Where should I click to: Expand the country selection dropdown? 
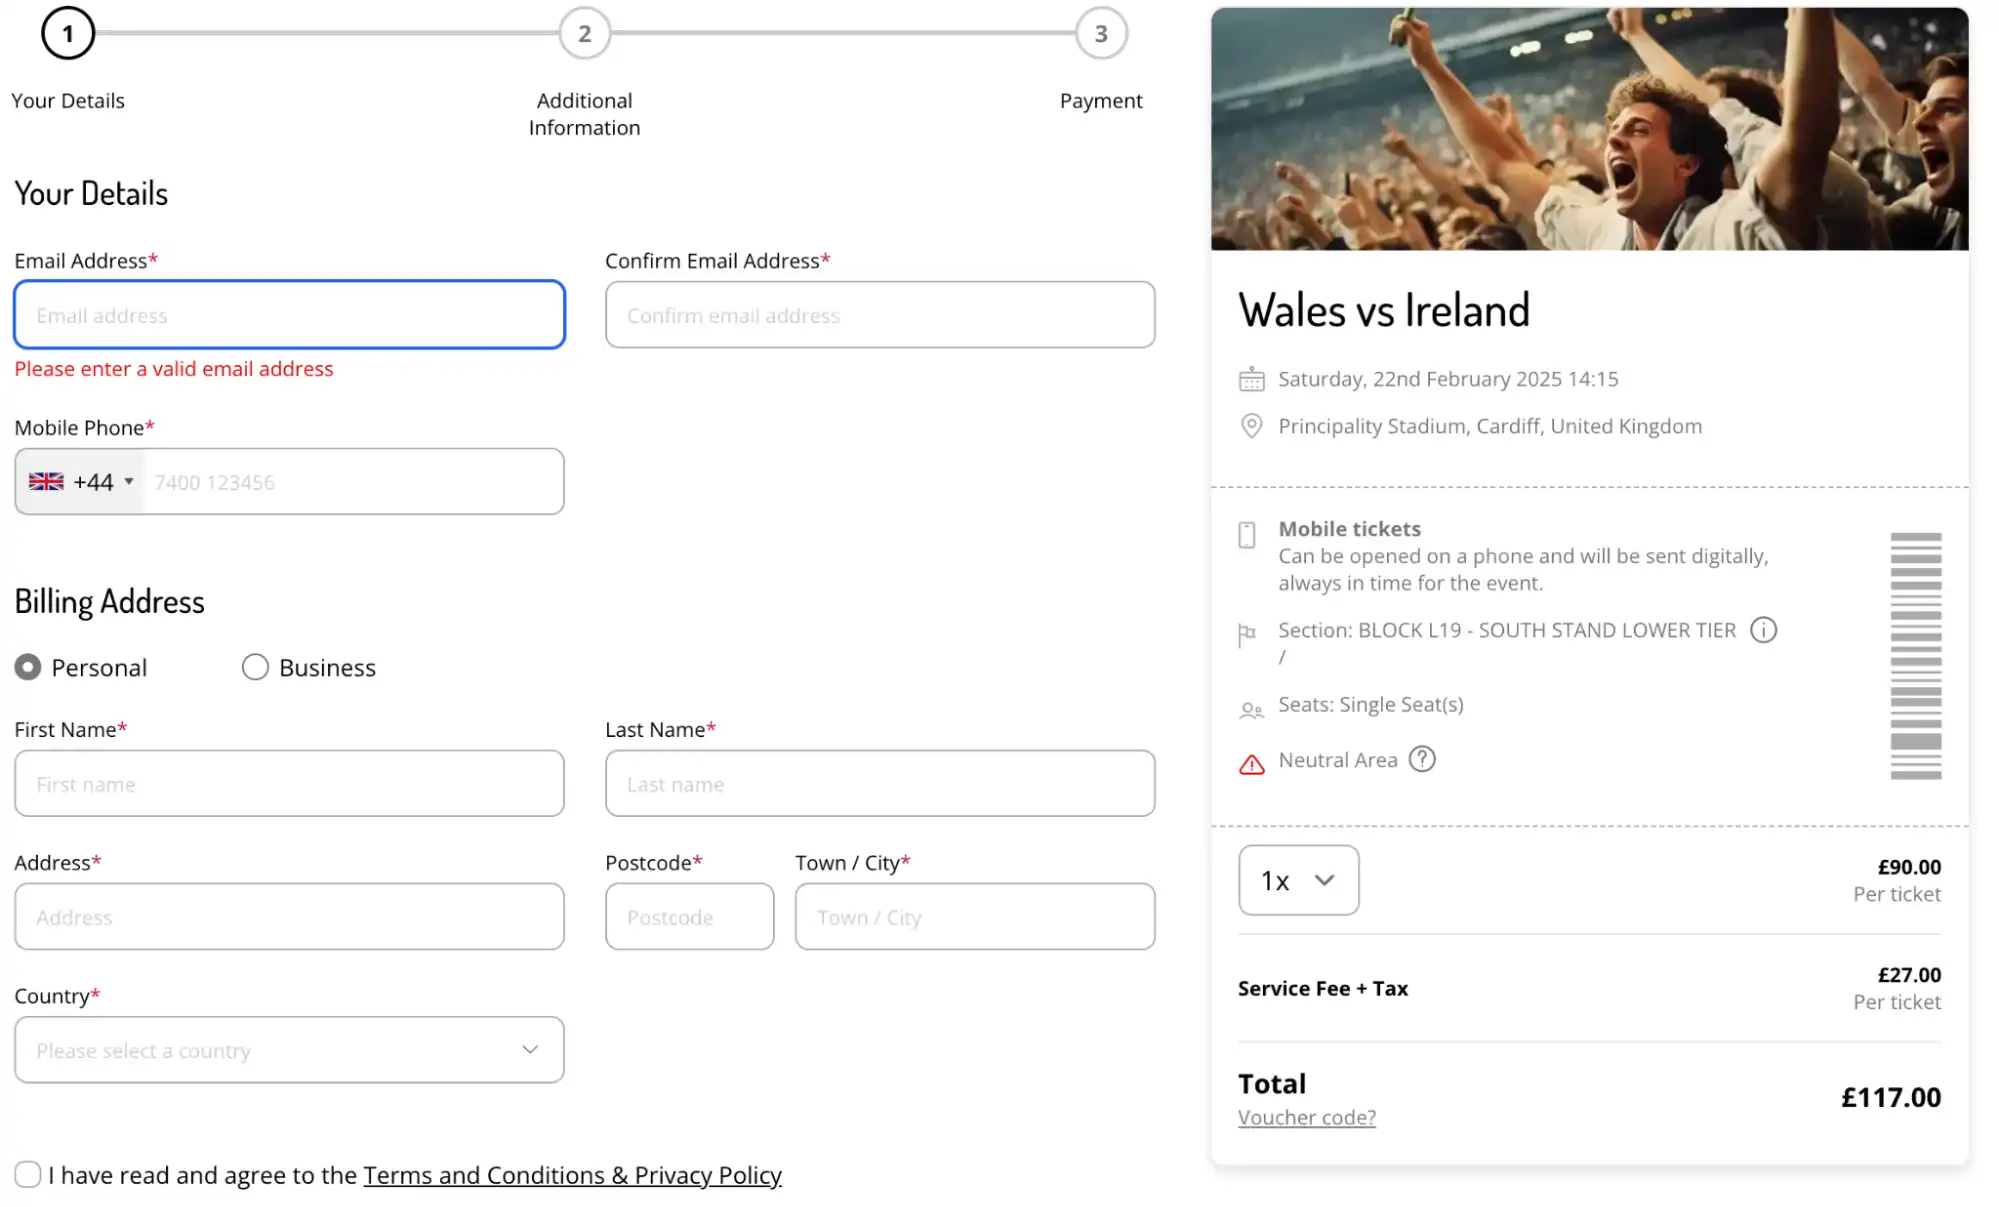coord(289,1050)
